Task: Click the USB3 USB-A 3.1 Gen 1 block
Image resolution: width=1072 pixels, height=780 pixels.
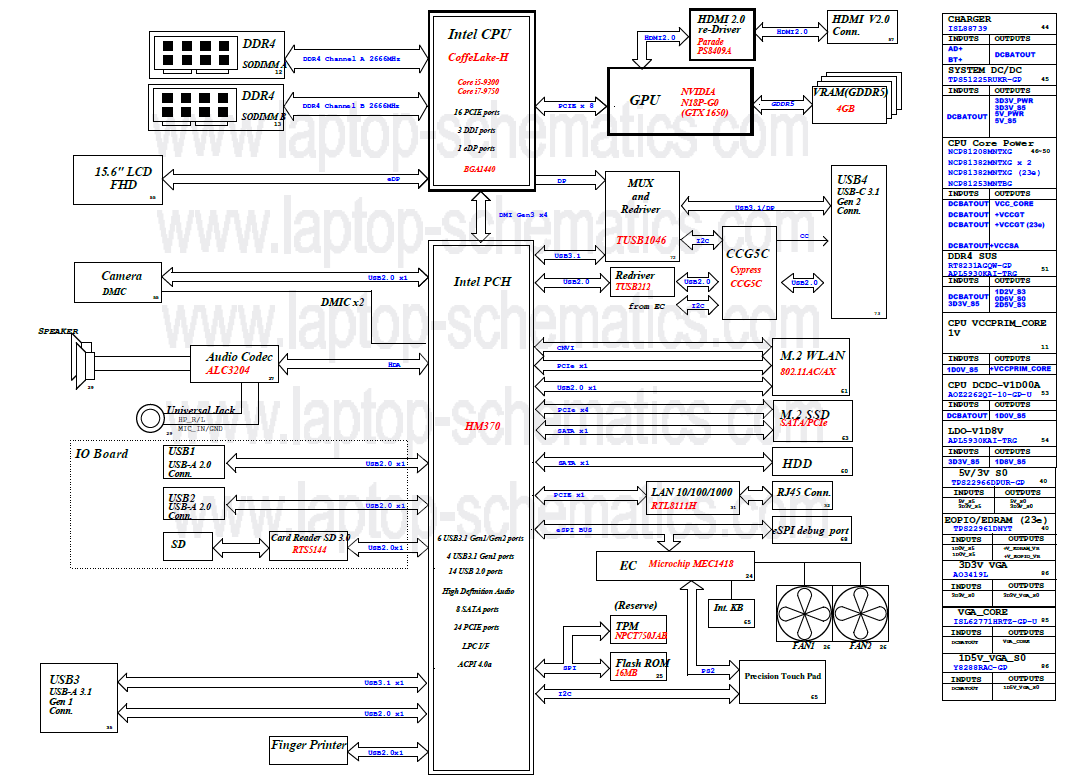Action: 79,698
